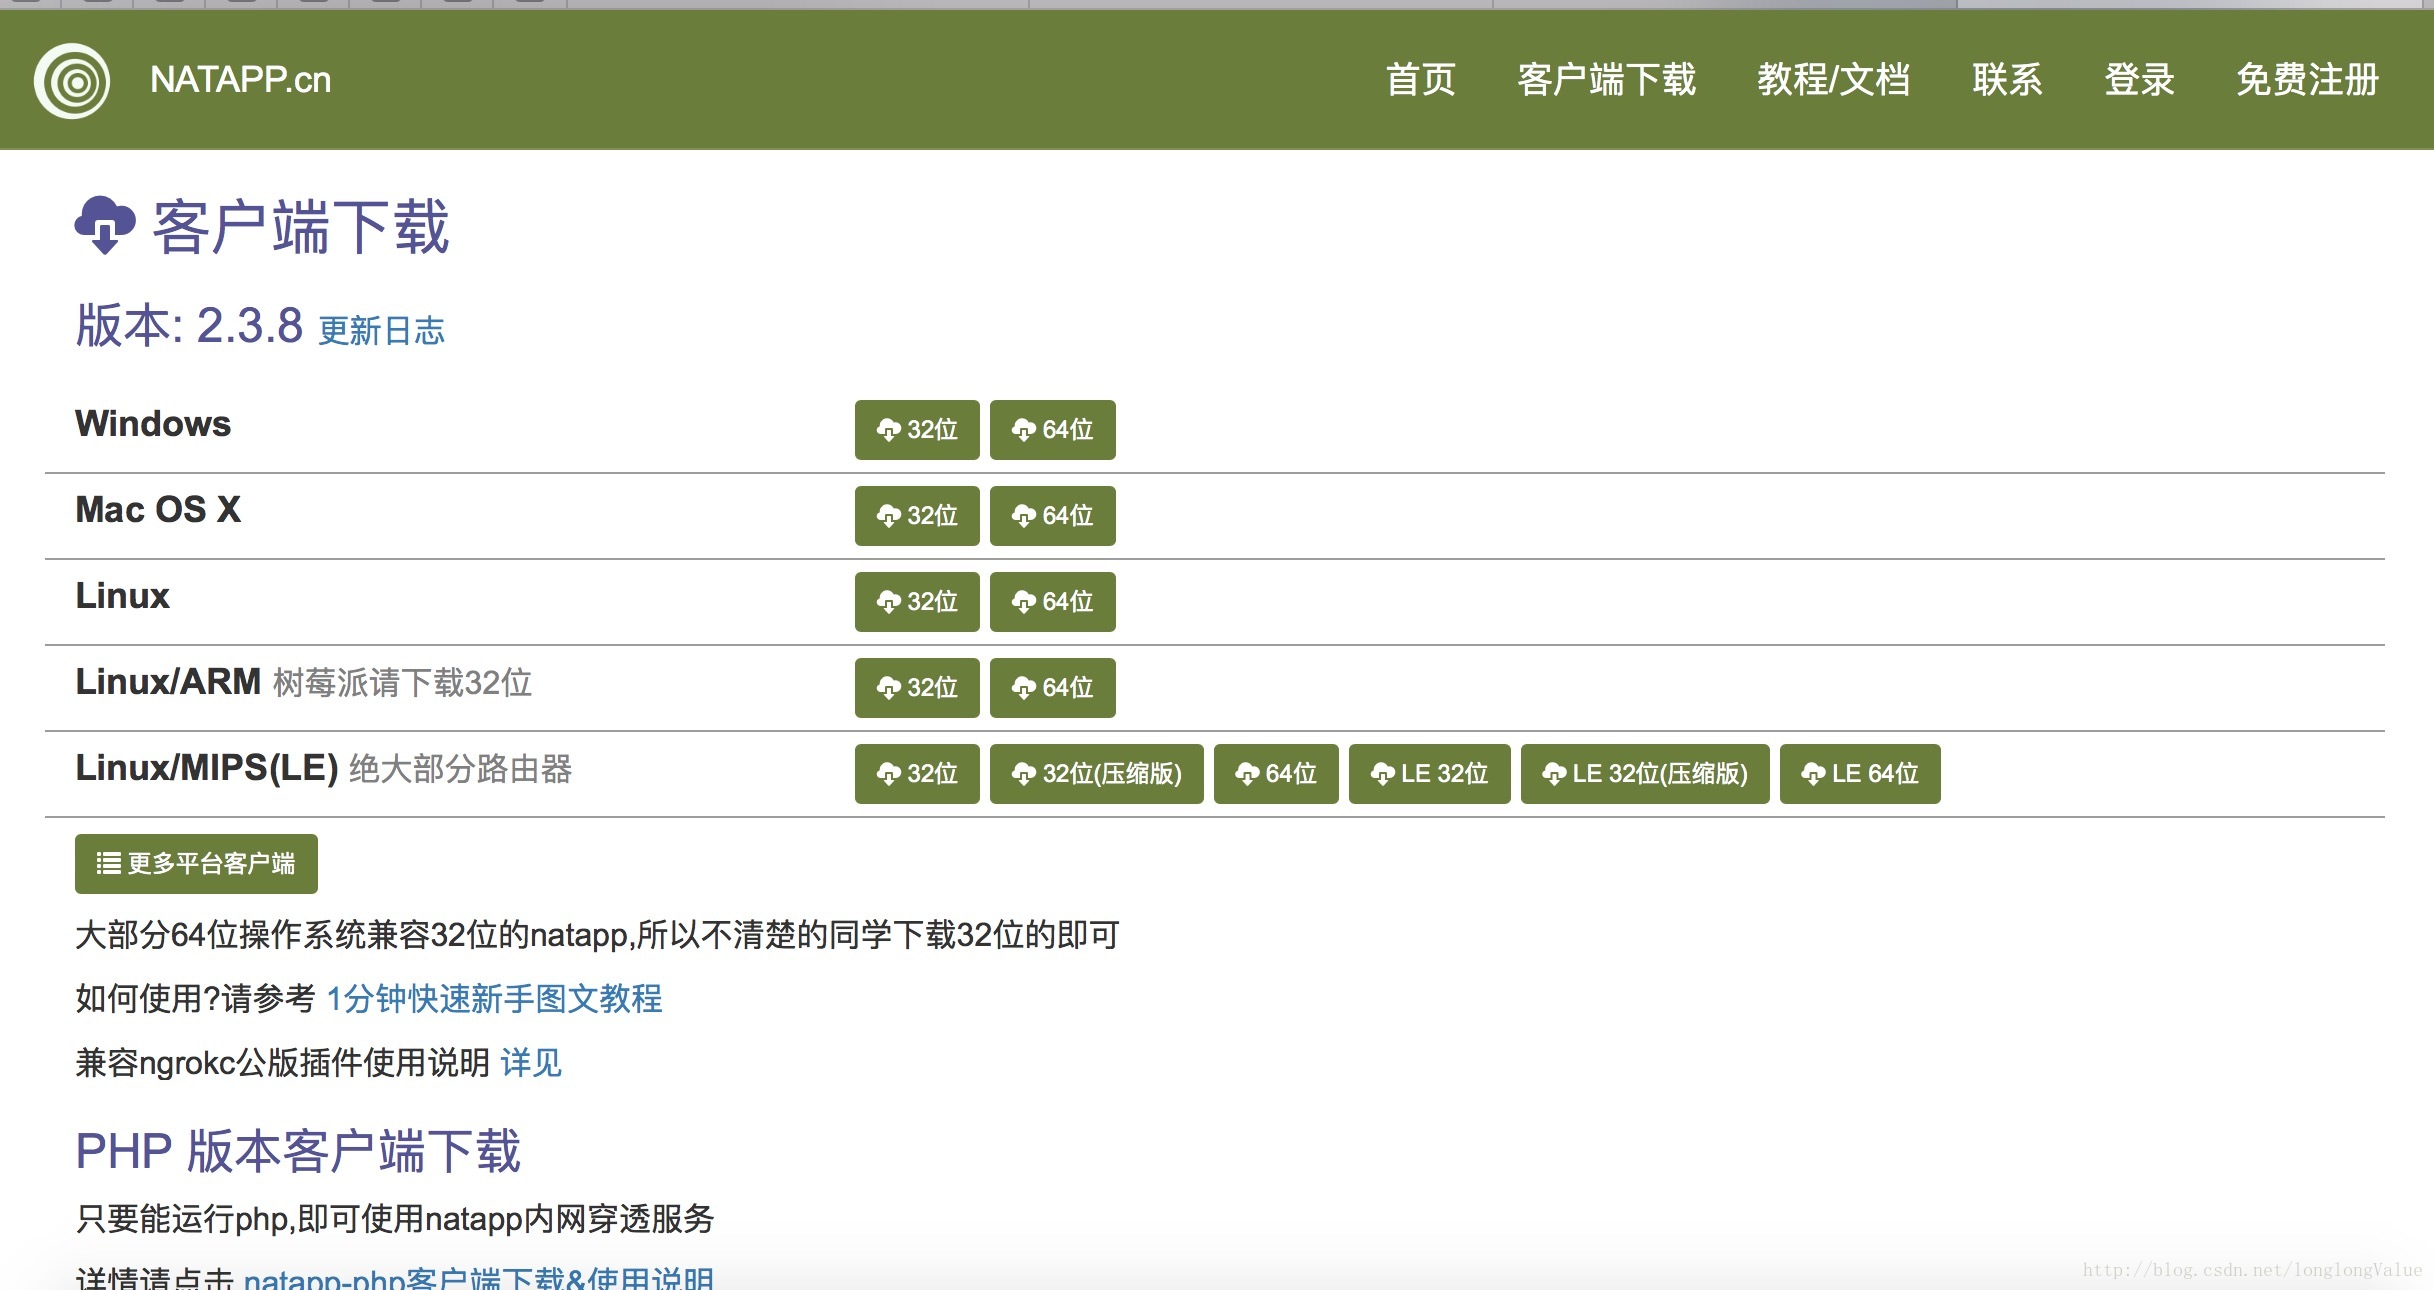Click the PHP 版本客户端下载 heading

click(298, 1151)
